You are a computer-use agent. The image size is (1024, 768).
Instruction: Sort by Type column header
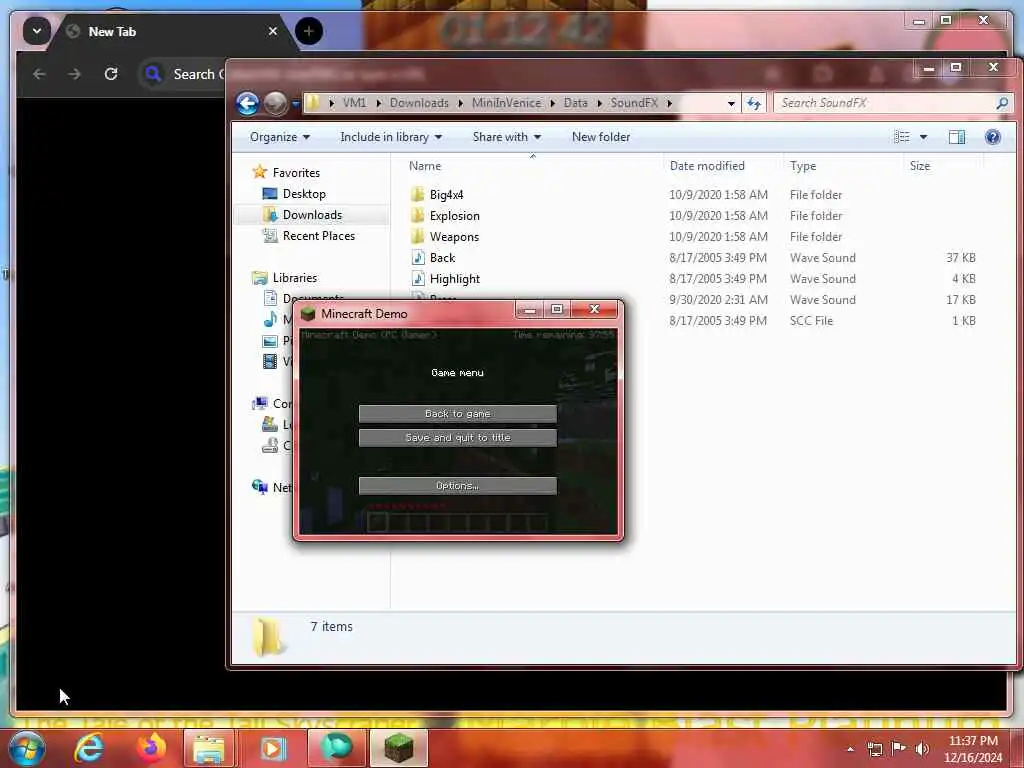[x=803, y=166]
